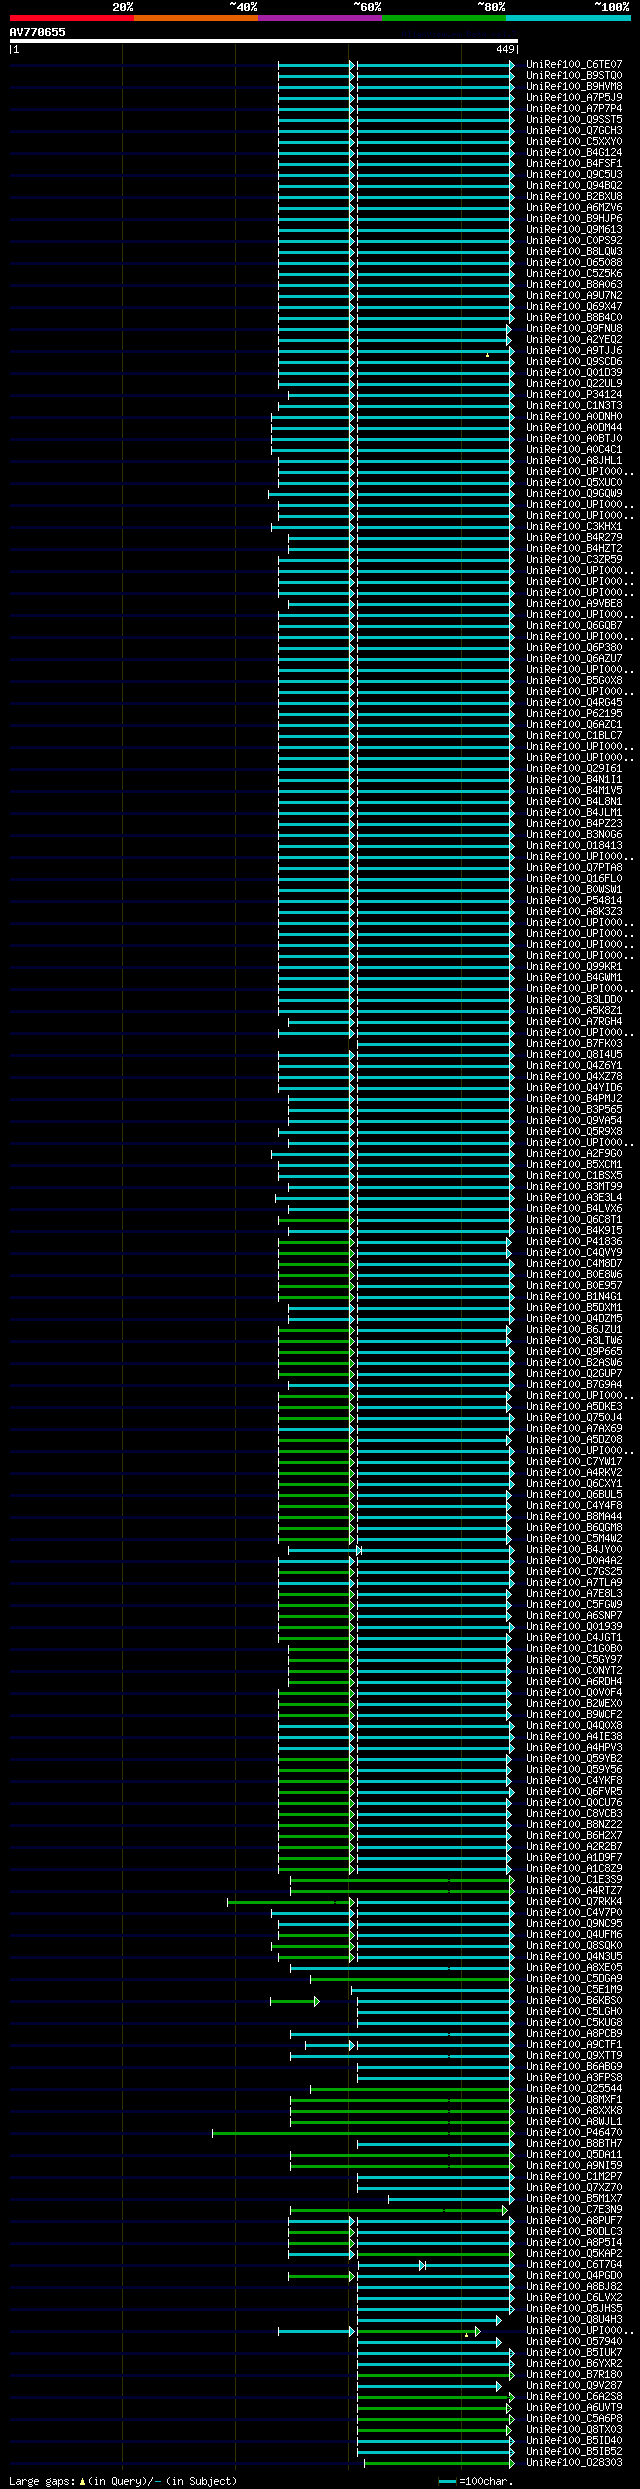The height and width of the screenshot is (2489, 640).
Task: Select the UniRef100_C0PS92 label
Action: pos(574,241)
